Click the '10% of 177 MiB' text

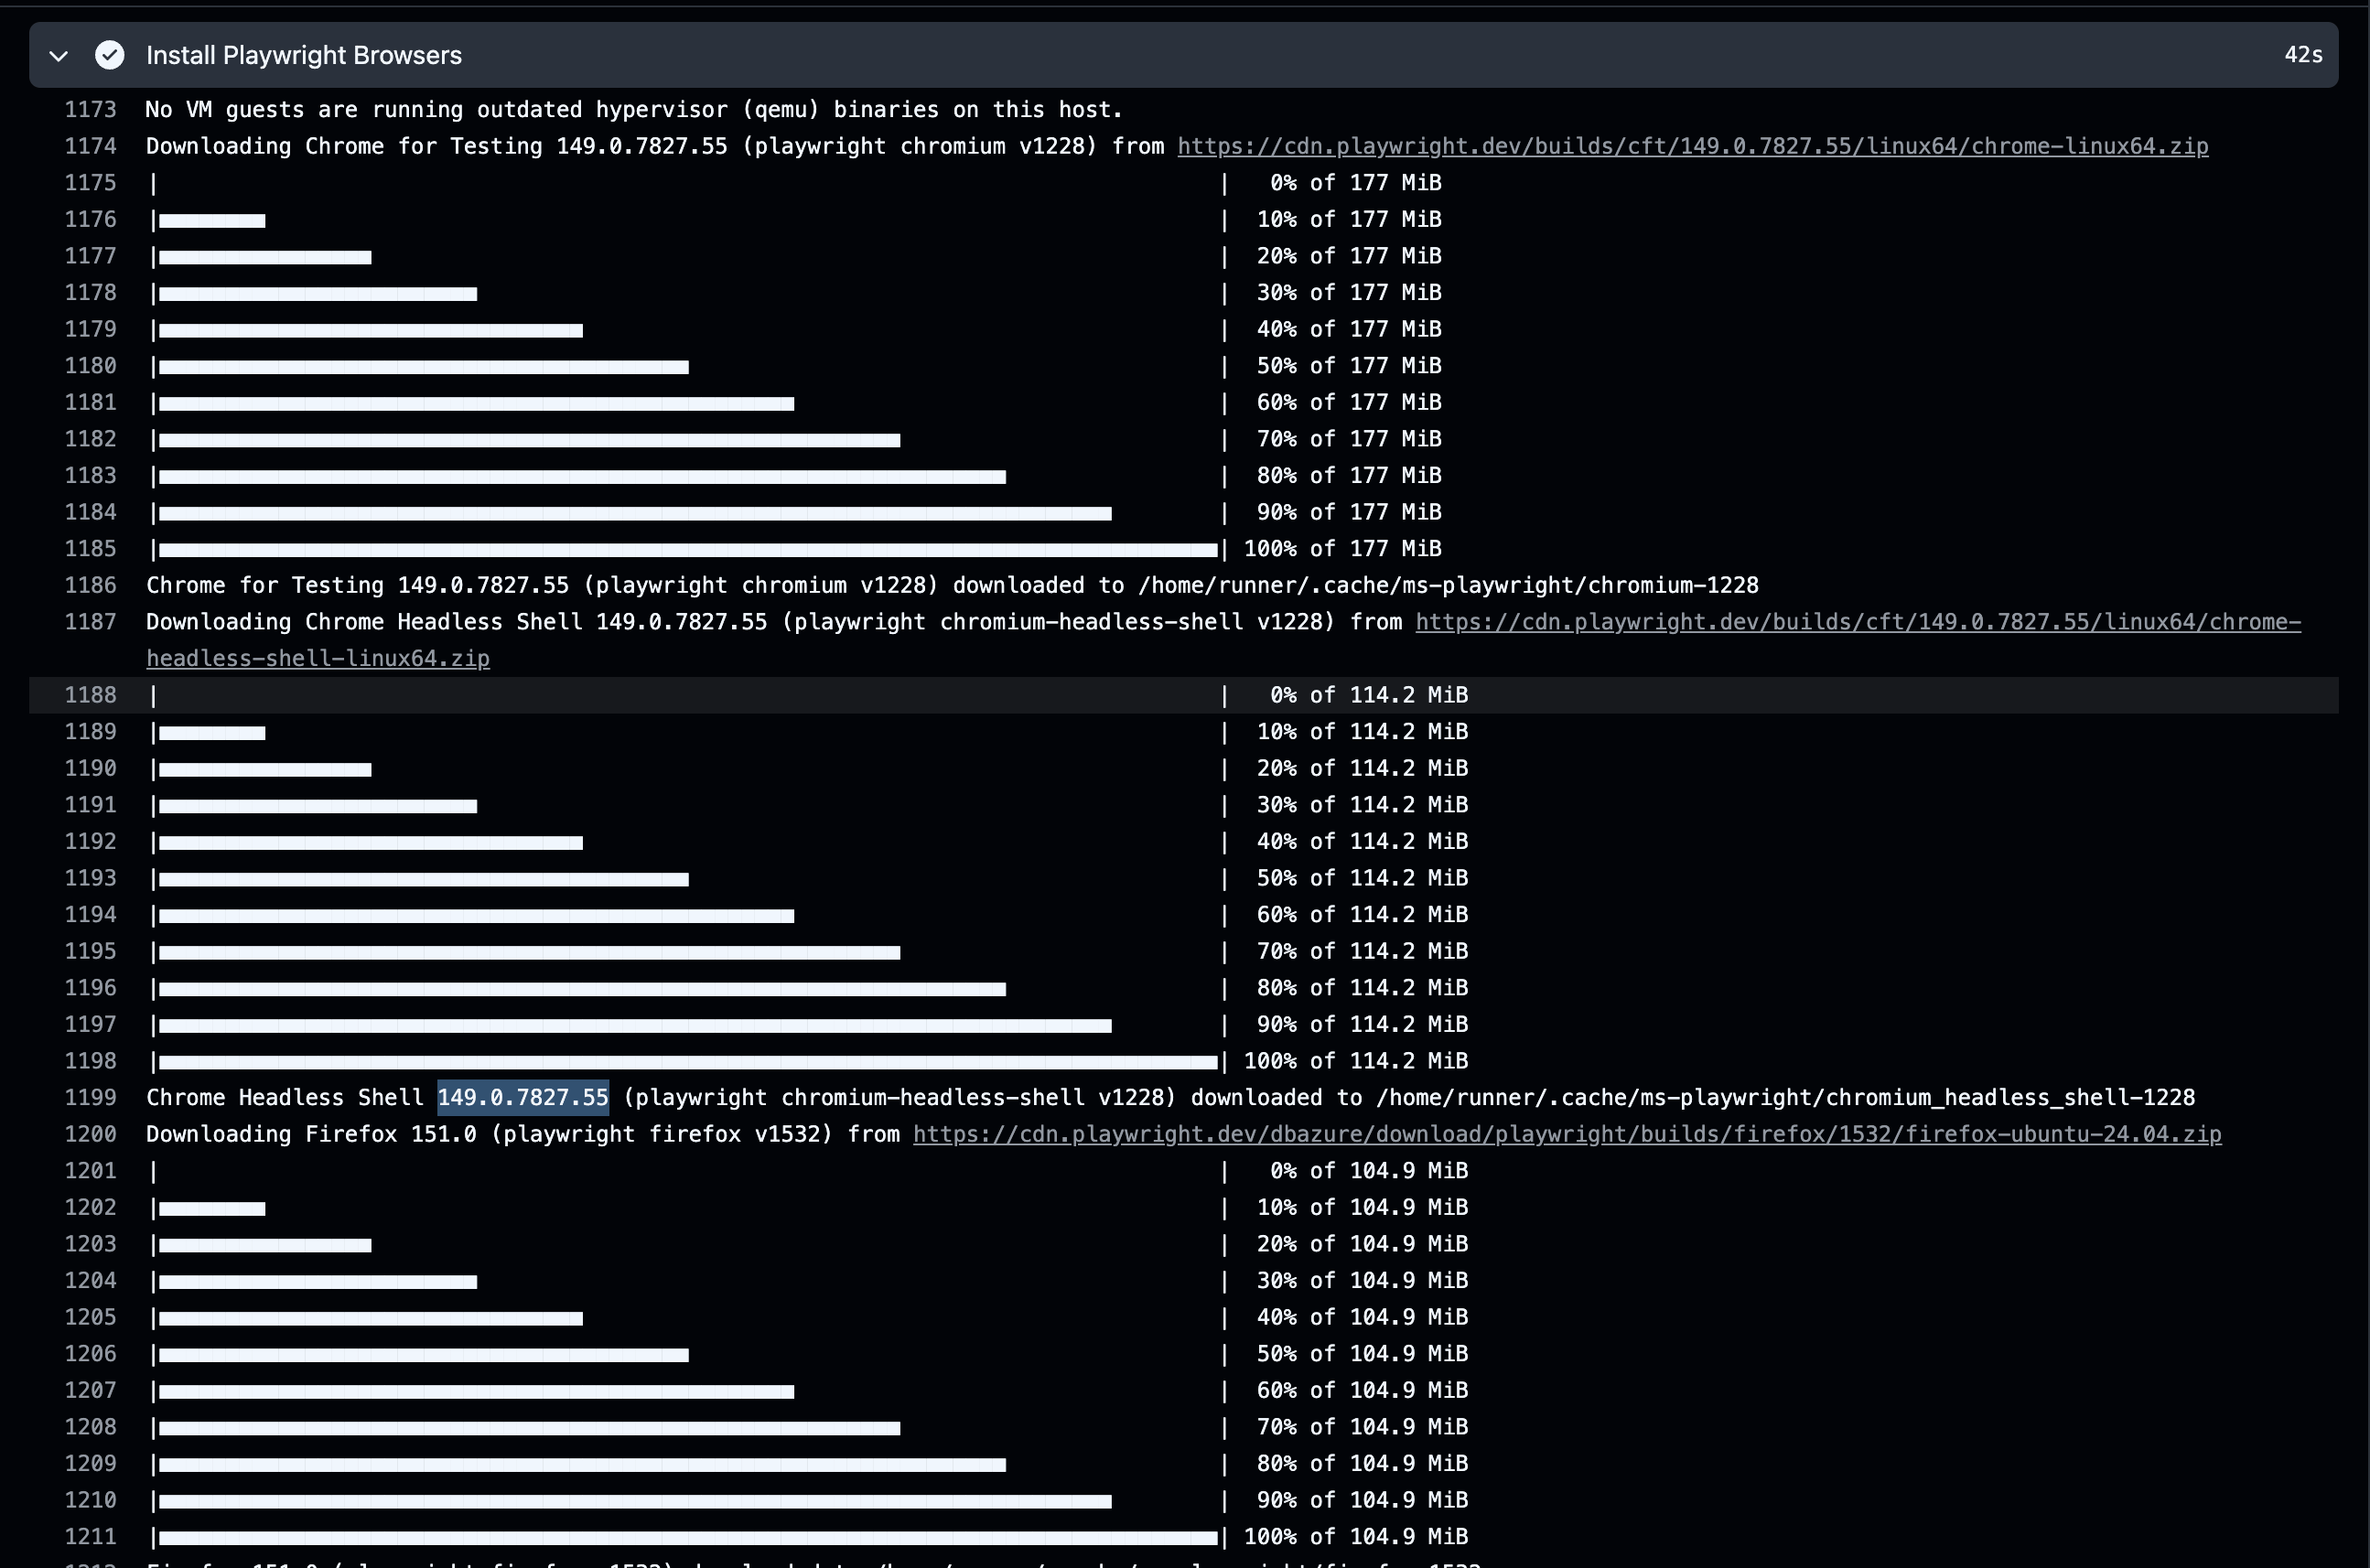coord(1349,219)
